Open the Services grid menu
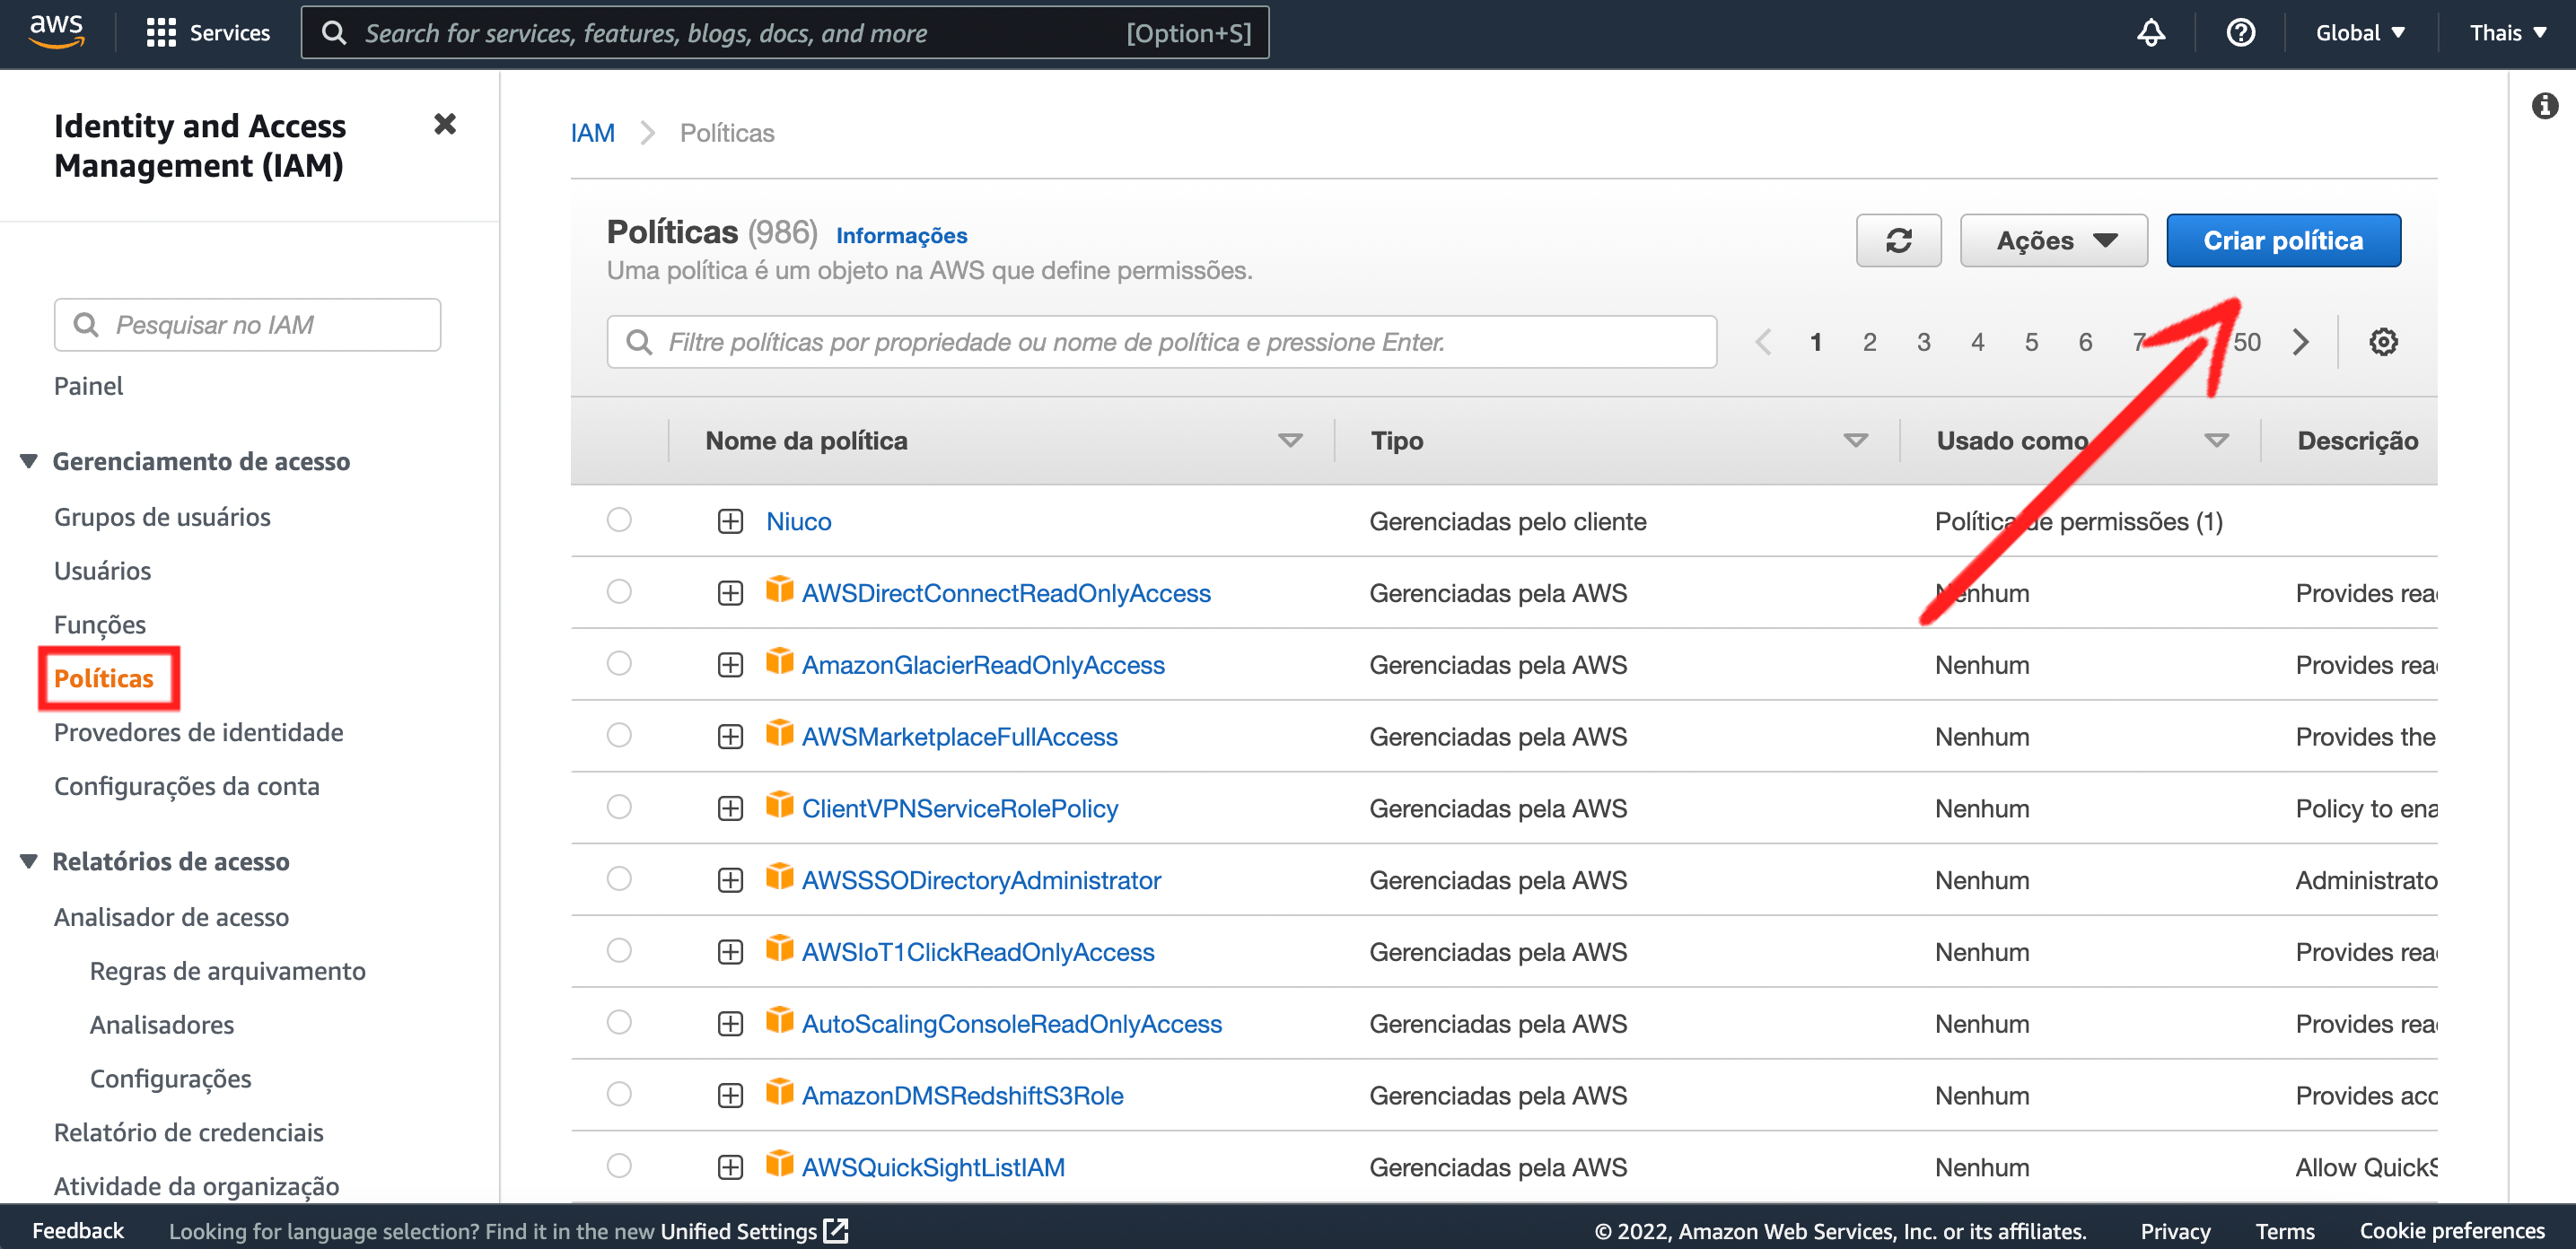The height and width of the screenshot is (1249, 2576). [x=207, y=33]
